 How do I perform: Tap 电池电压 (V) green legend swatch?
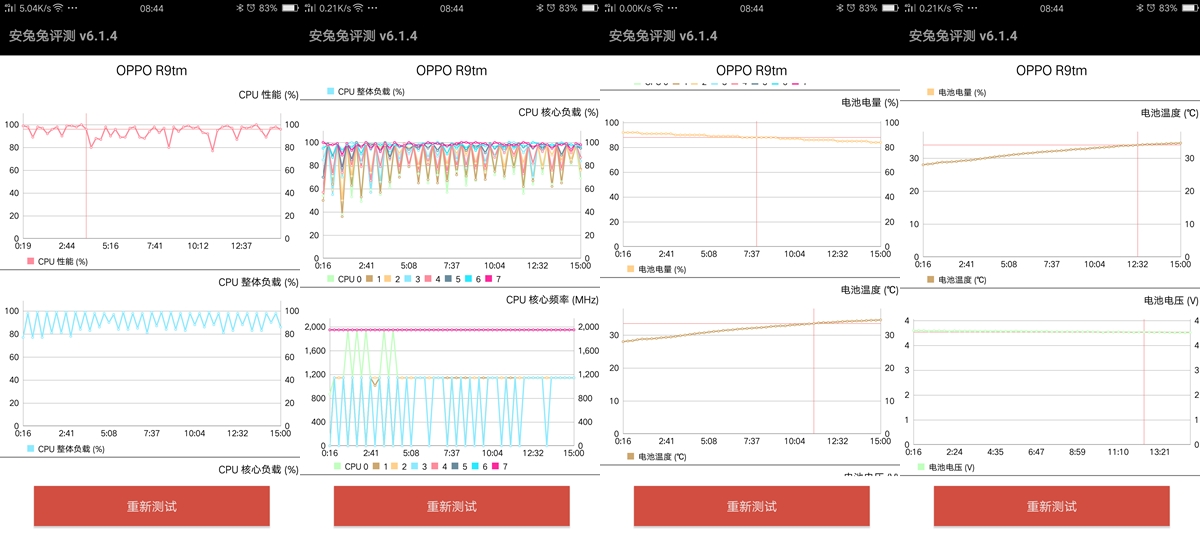(921, 467)
